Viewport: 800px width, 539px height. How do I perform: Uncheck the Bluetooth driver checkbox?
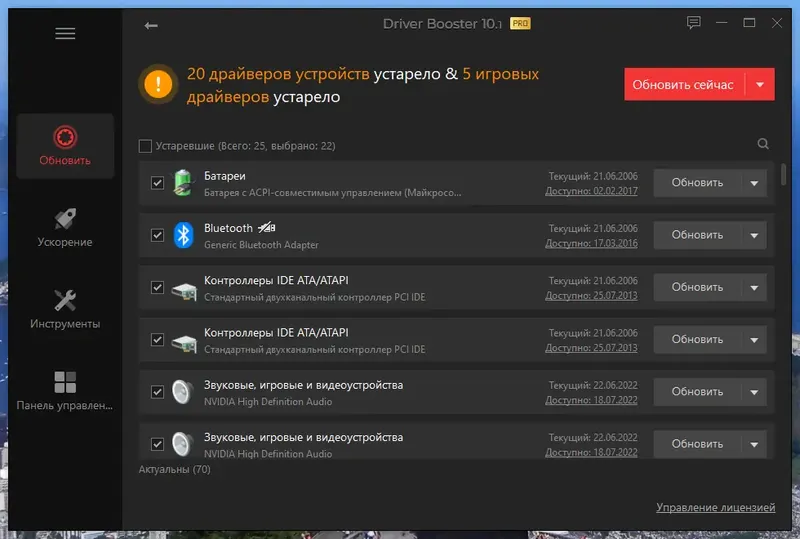(x=157, y=235)
